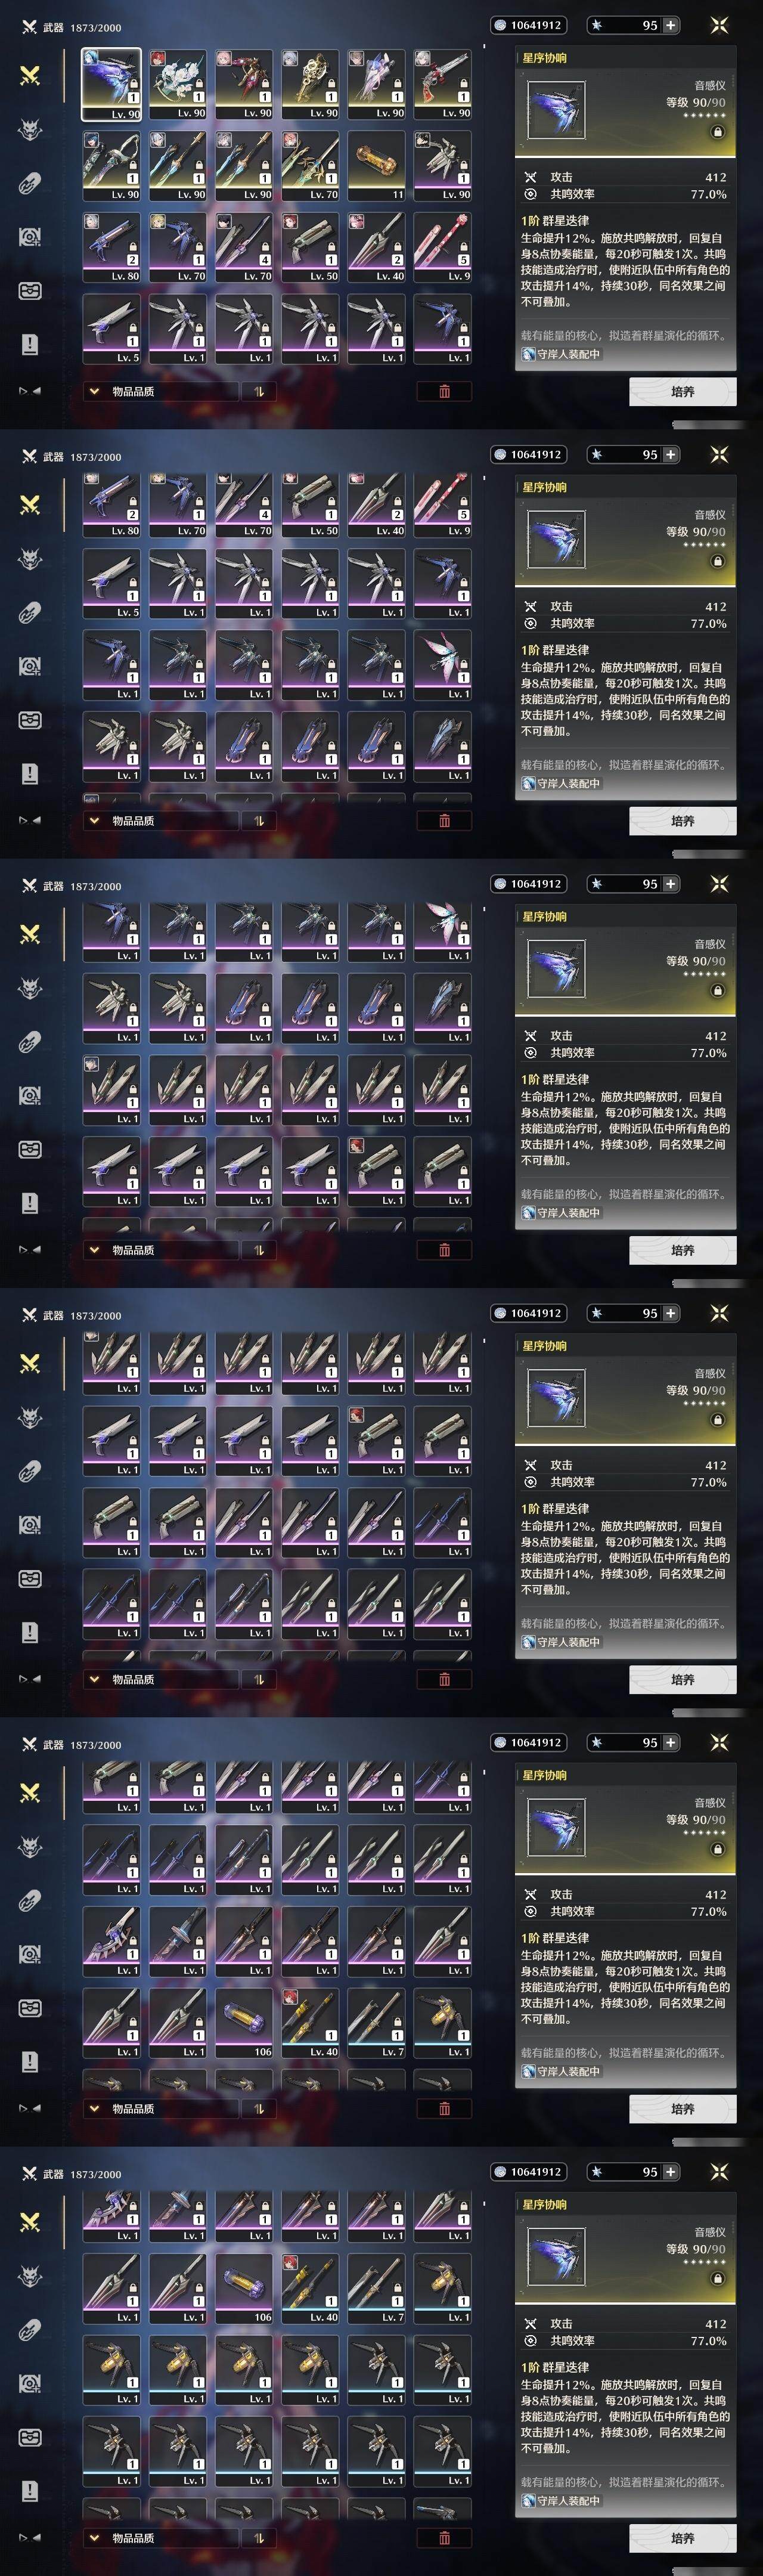The height and width of the screenshot is (2576, 763).
Task: Toggle the lock on the 星序协响 detail card at top
Action: coord(717,132)
